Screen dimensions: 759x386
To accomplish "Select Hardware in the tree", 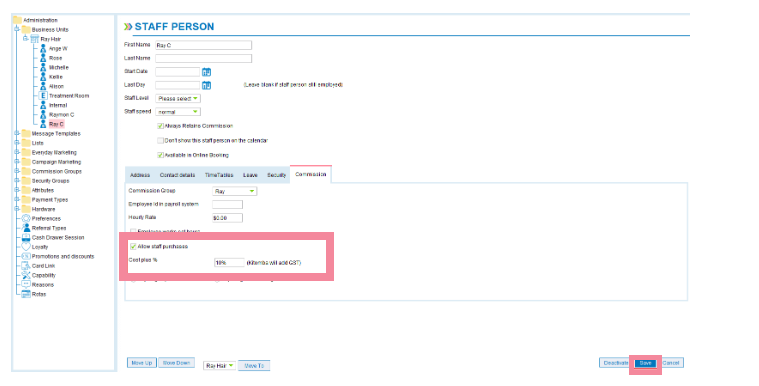I will pyautogui.click(x=44, y=209).
